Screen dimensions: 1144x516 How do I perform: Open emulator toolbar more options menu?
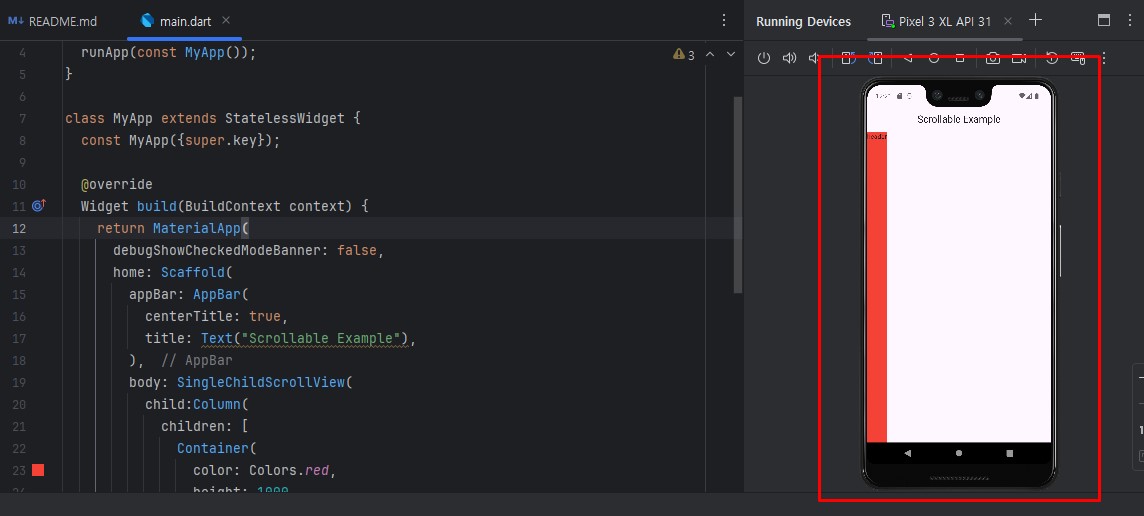1104,58
